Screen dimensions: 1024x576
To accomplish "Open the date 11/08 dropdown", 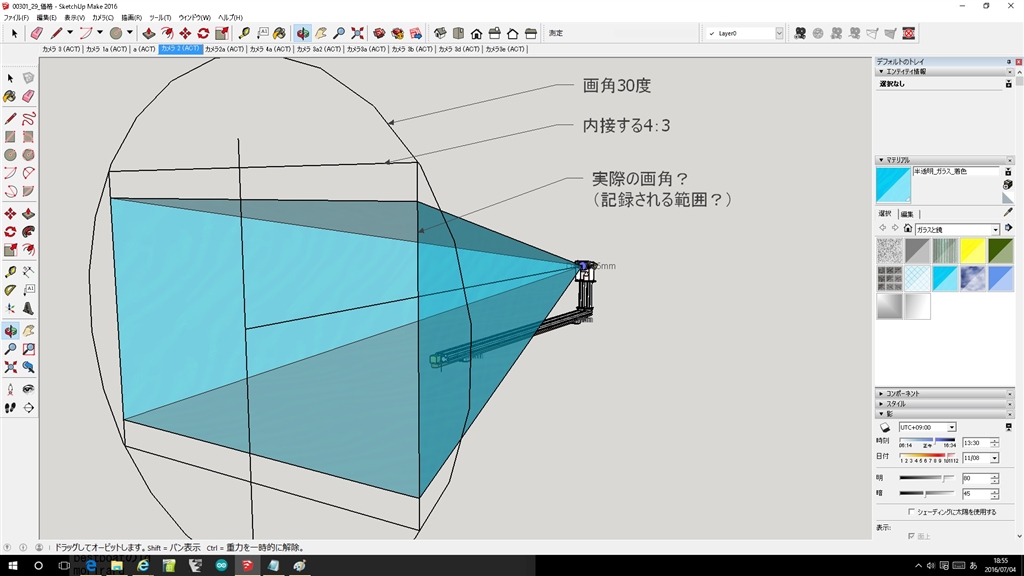I will (994, 458).
